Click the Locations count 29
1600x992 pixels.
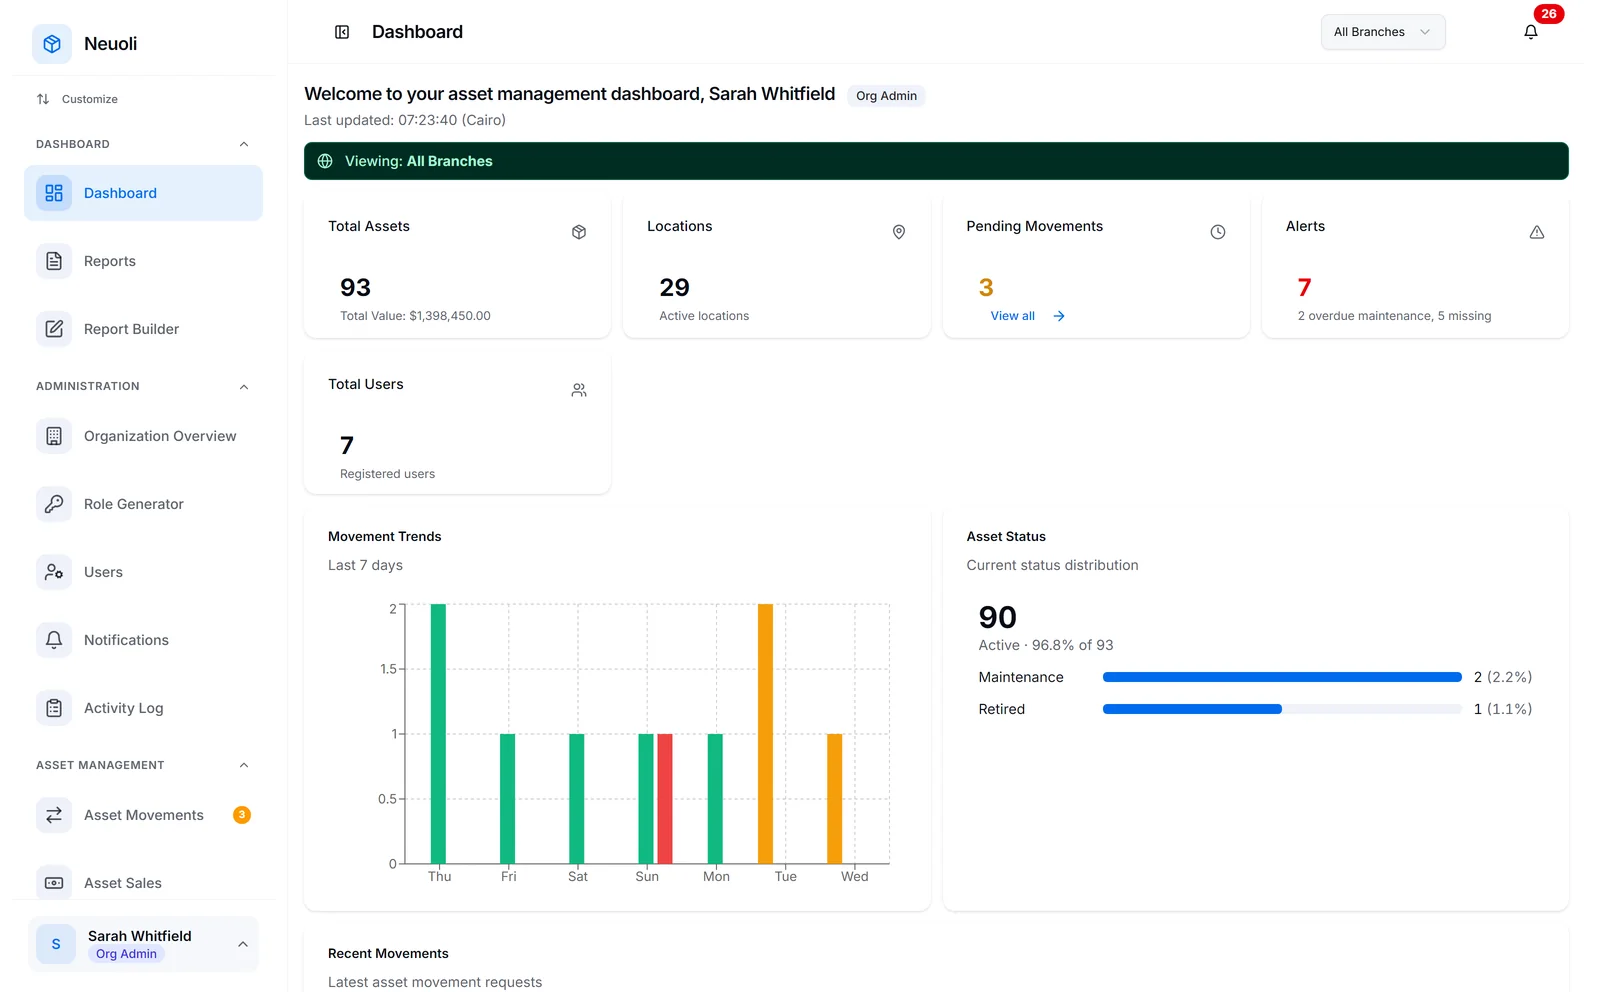pos(674,287)
